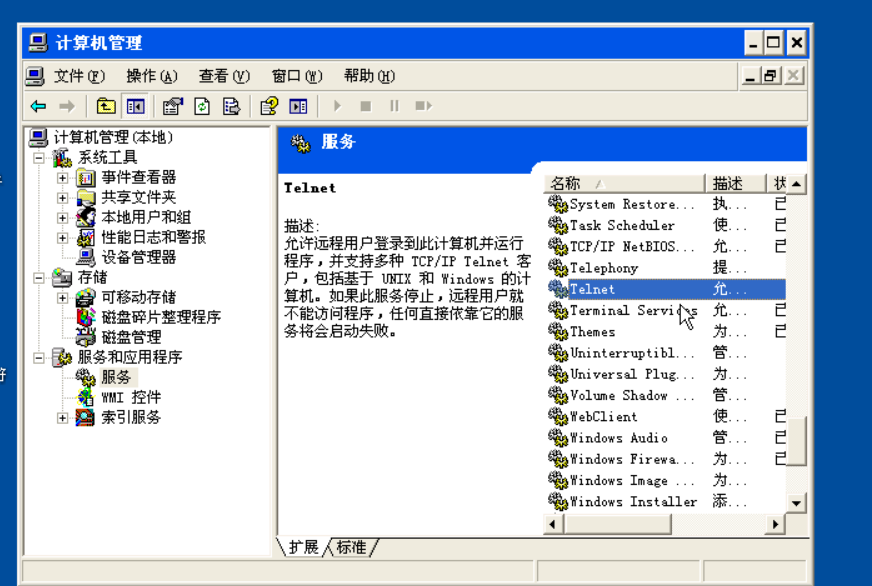The height and width of the screenshot is (586, 872).
Task: Click the vertical scrollbar down arrow
Action: (796, 503)
